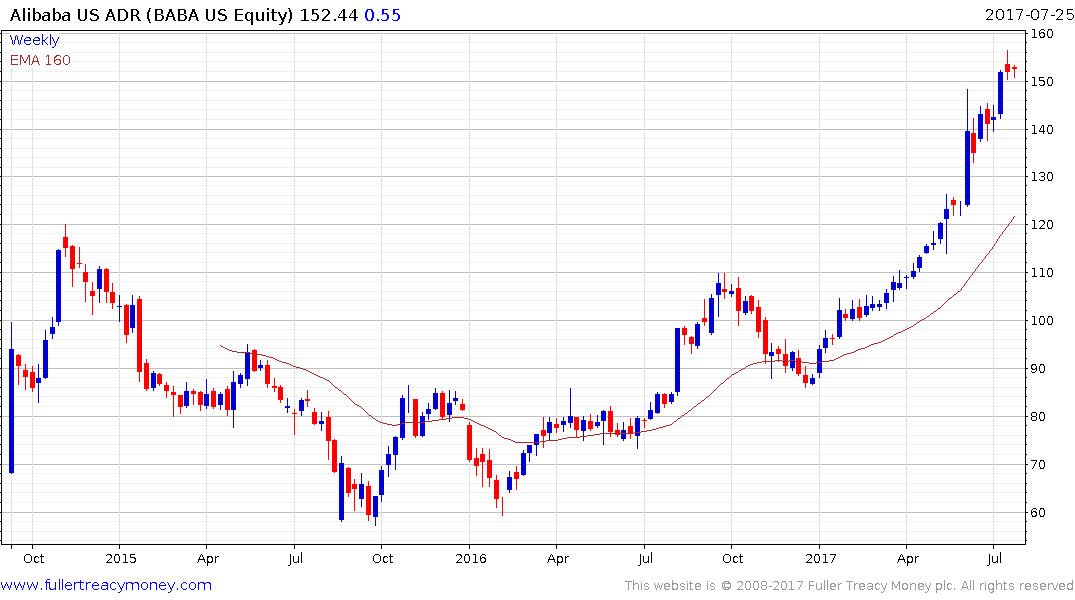Click the tall blue candle peaking at 148

(967, 167)
